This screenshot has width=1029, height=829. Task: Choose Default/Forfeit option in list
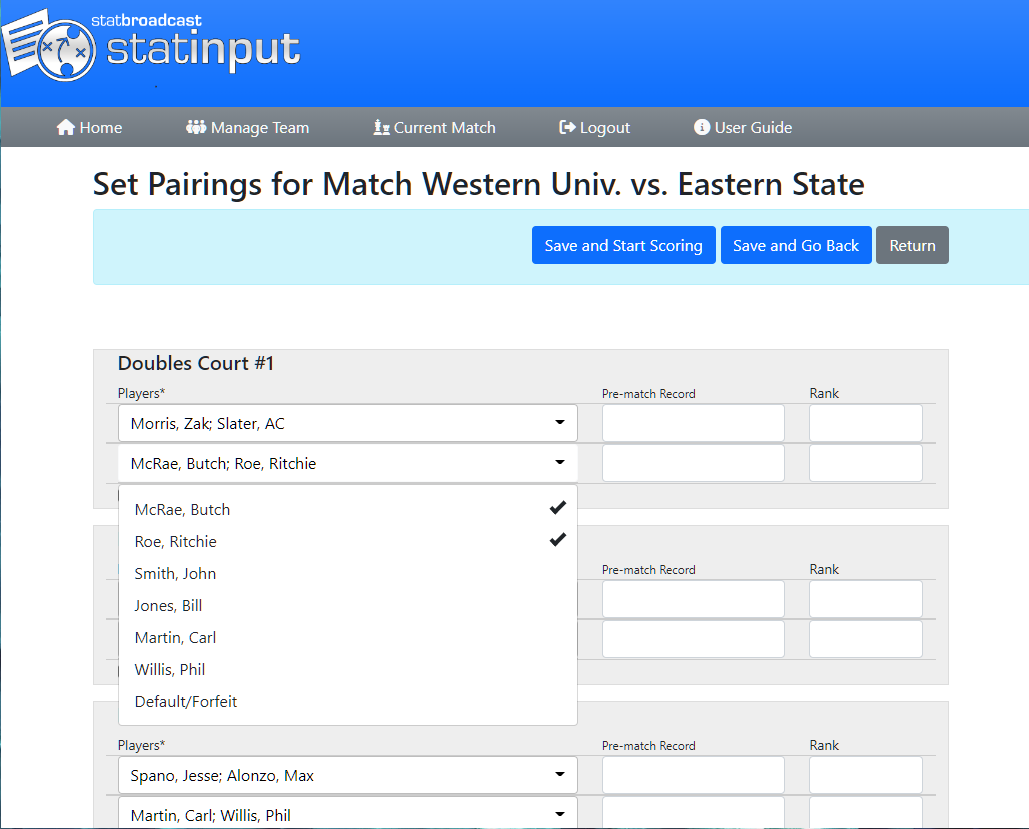[186, 701]
